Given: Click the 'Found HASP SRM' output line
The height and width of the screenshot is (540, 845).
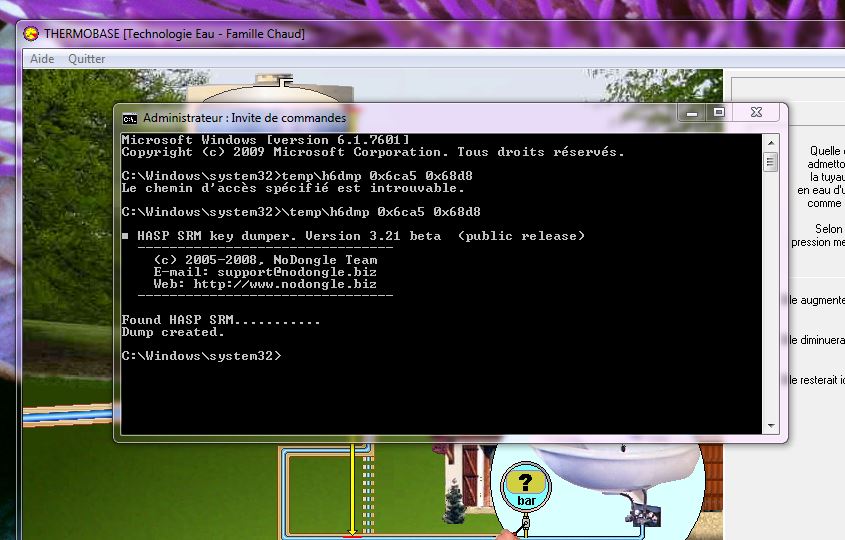Looking at the screenshot, I should coord(220,320).
